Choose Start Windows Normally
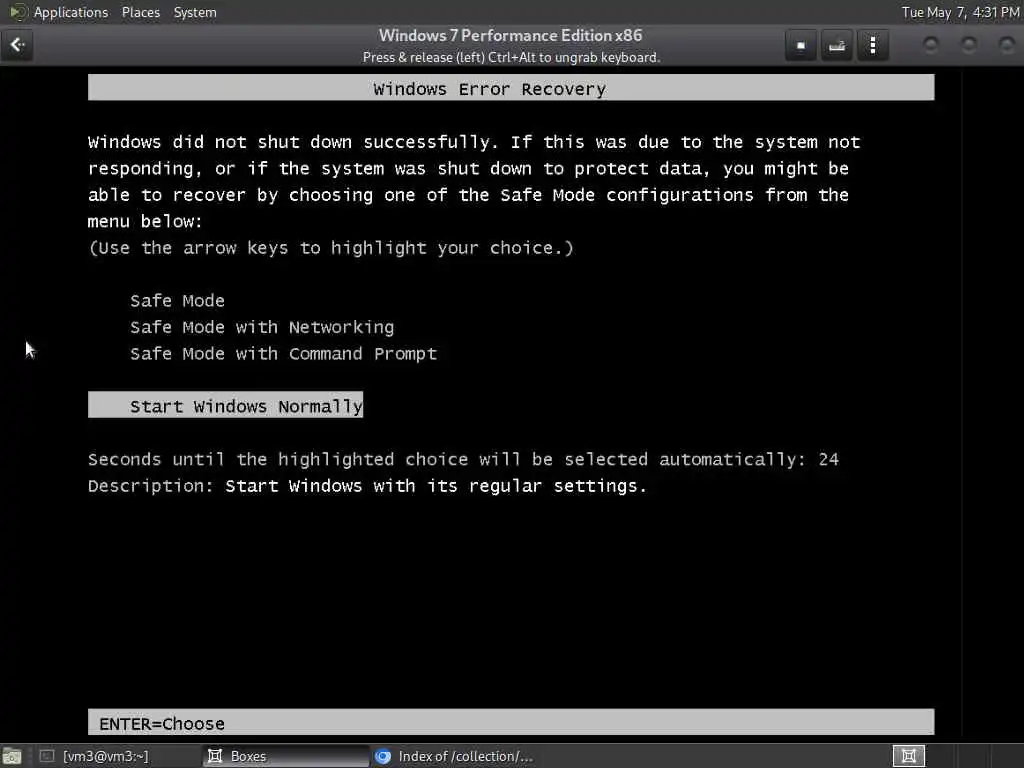1024x768 pixels. point(225,406)
